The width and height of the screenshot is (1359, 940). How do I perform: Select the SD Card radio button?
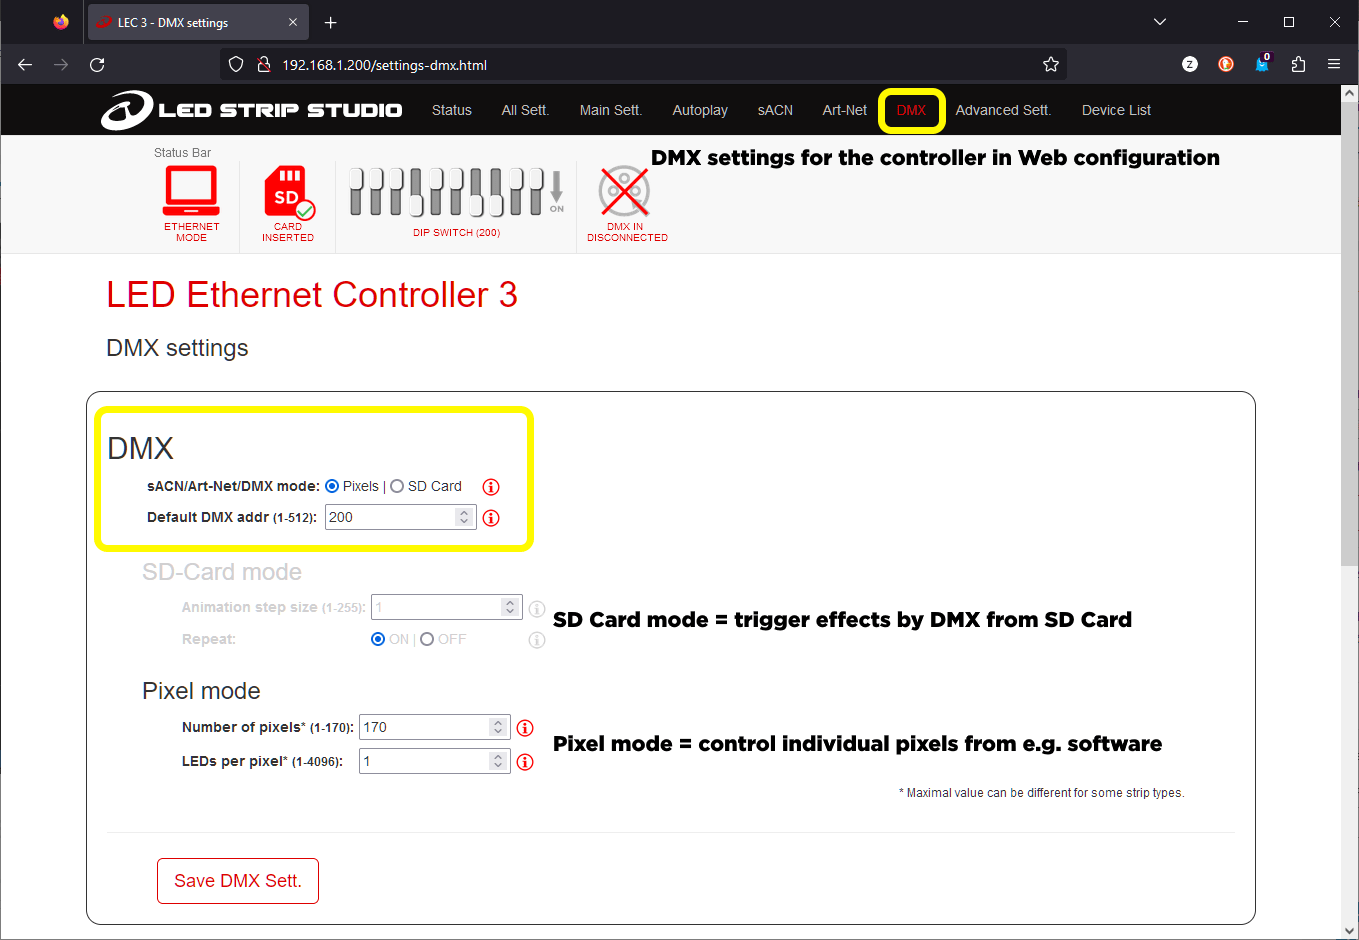397,486
